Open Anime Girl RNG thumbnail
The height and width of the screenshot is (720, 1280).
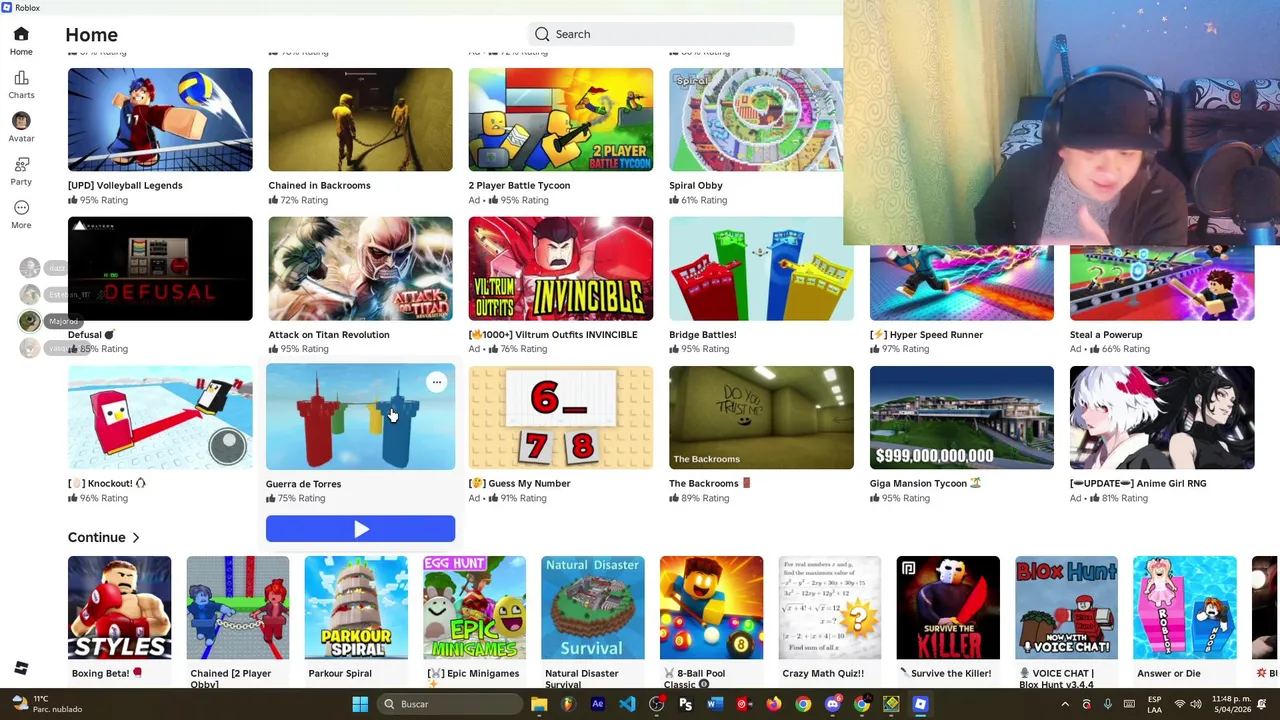tap(1162, 418)
